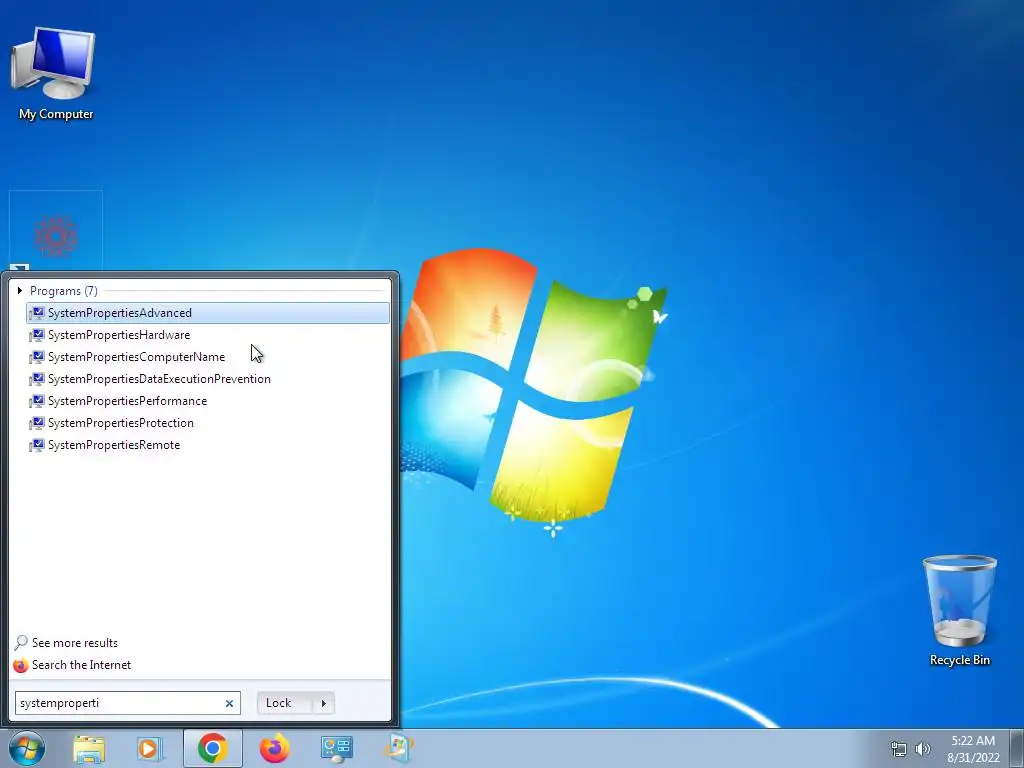Open network icon in system tray

[899, 749]
